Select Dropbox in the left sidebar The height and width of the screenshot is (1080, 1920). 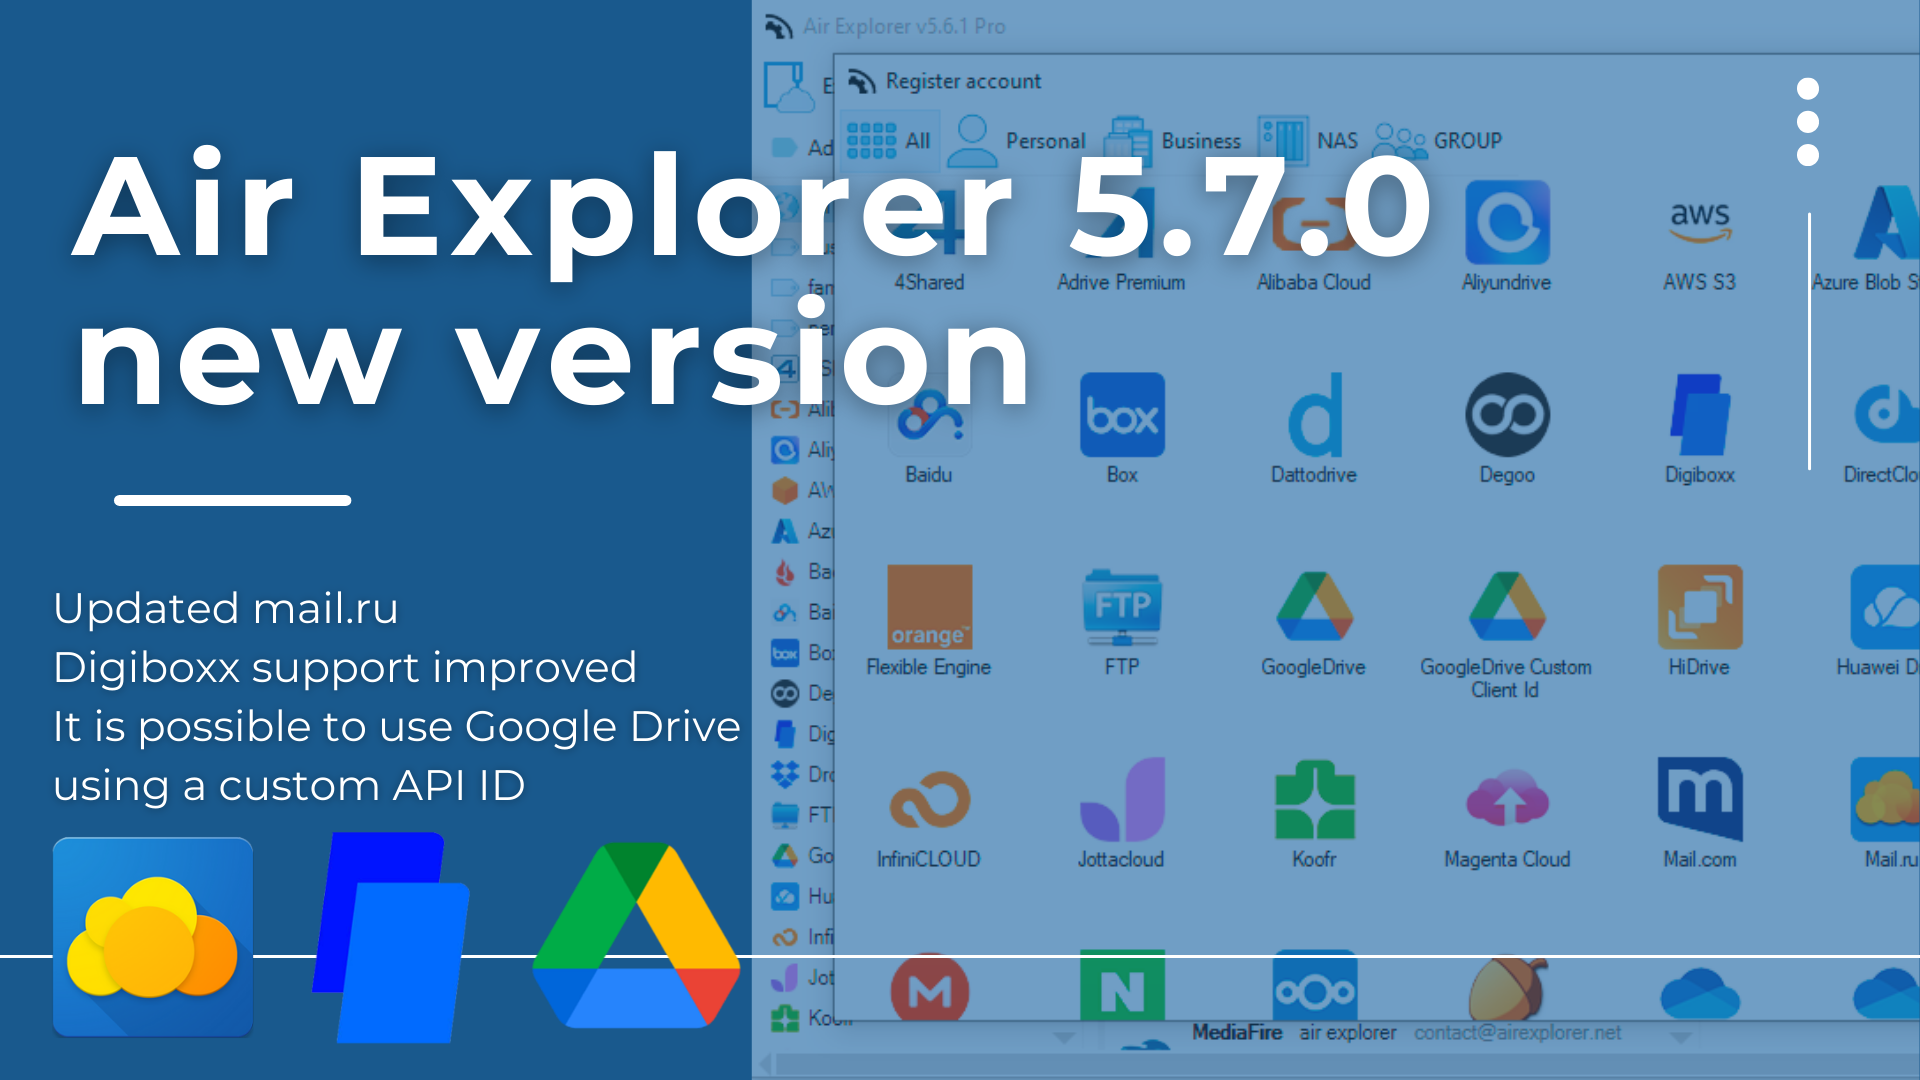click(785, 774)
